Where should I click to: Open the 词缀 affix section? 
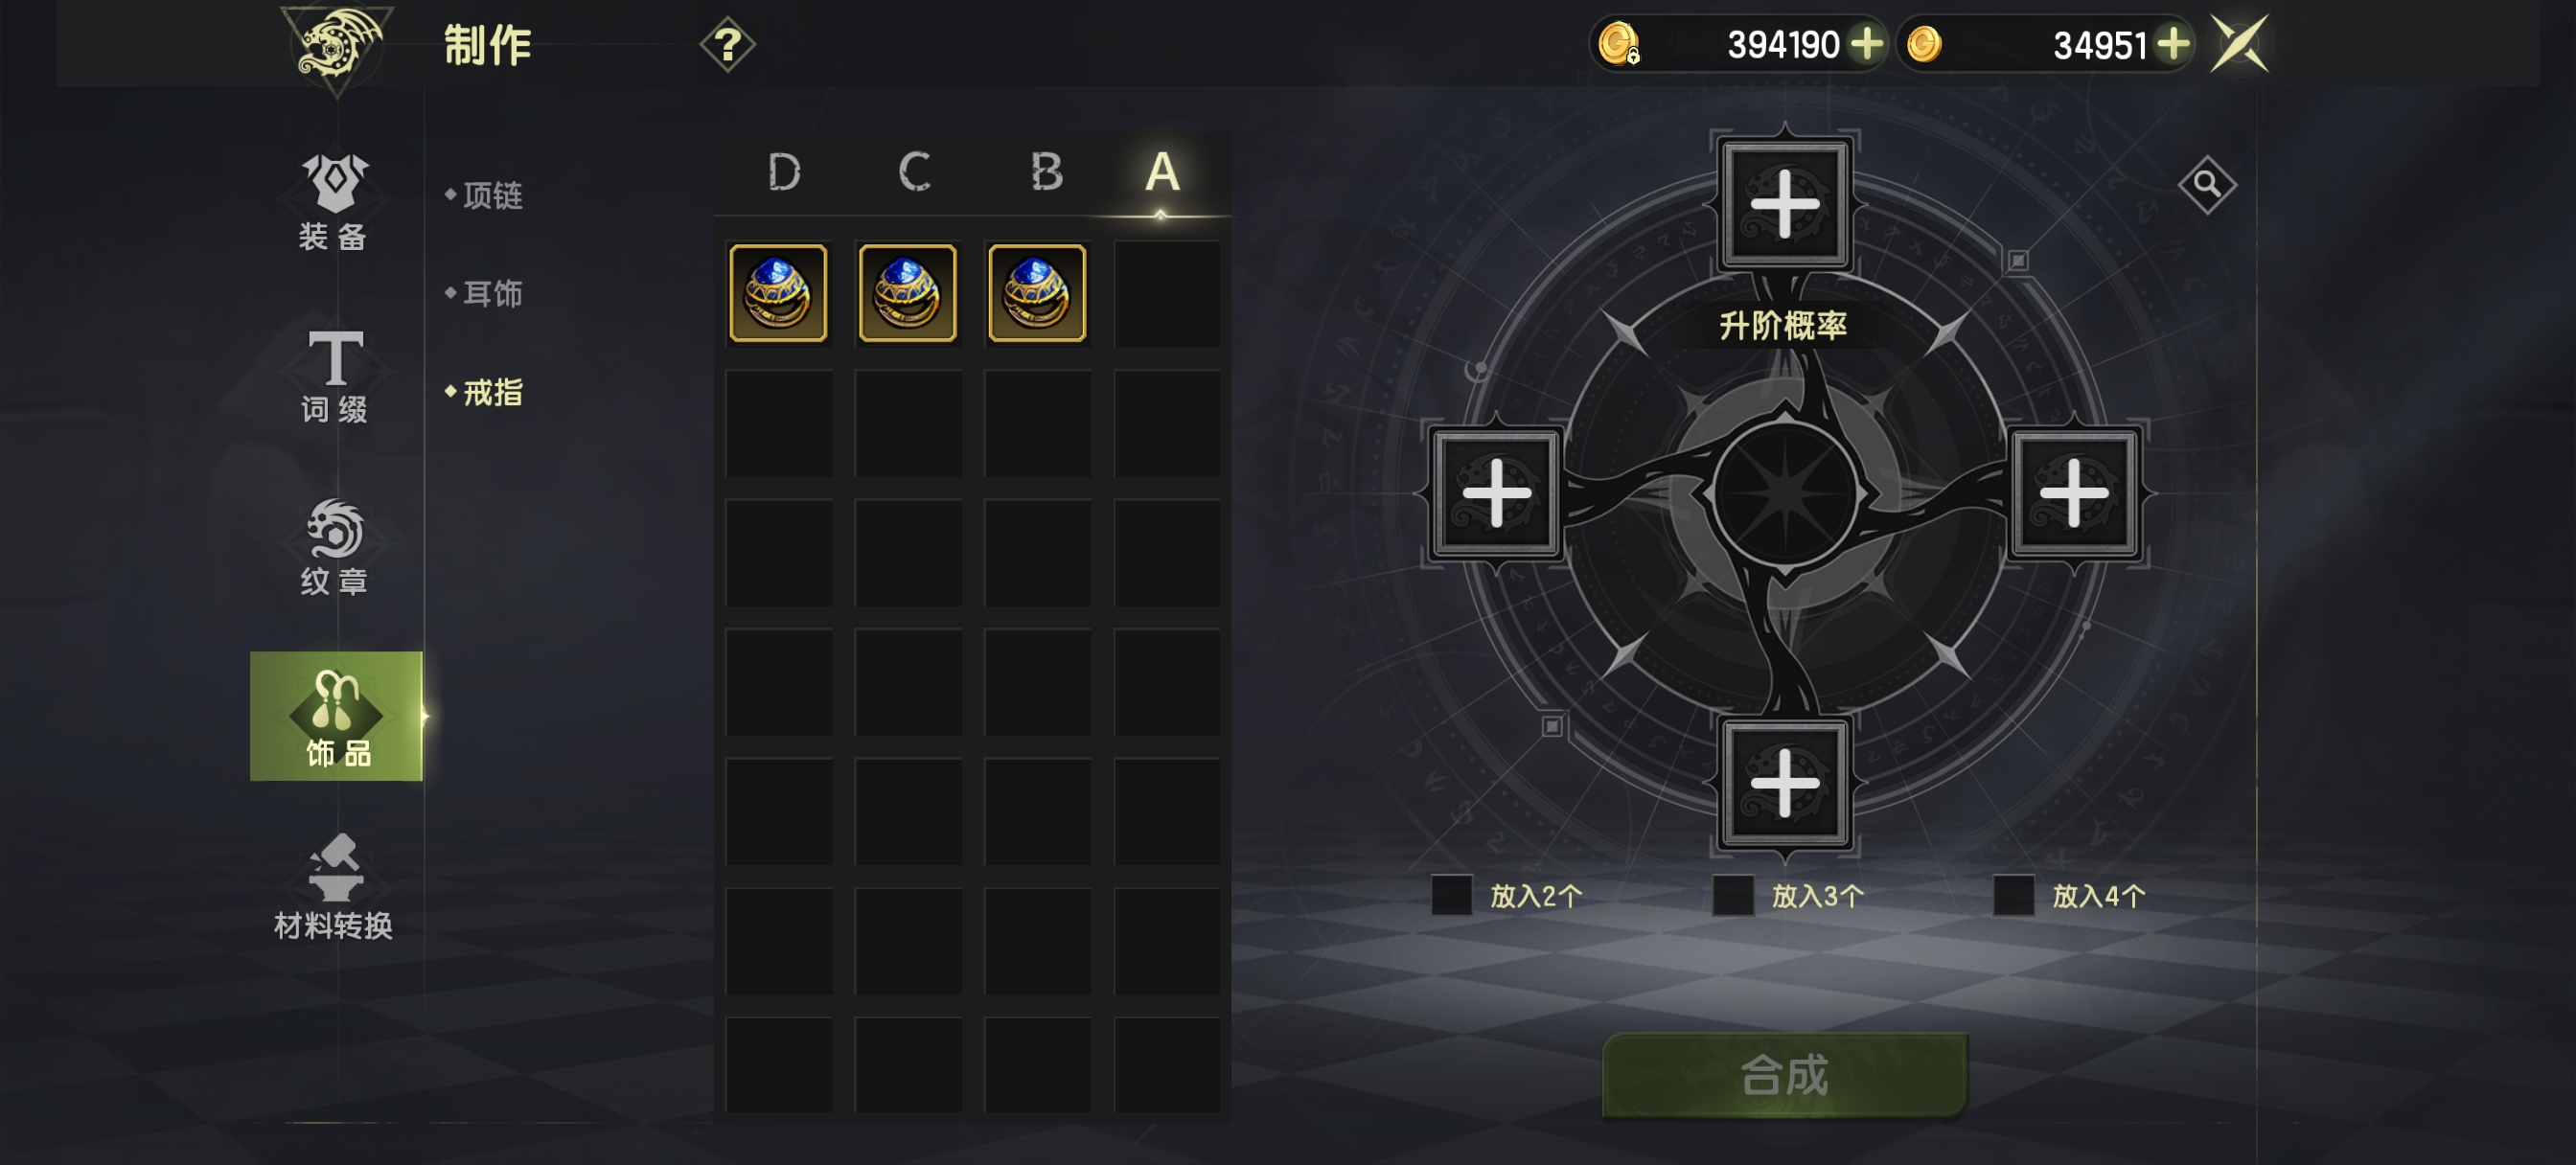point(335,376)
